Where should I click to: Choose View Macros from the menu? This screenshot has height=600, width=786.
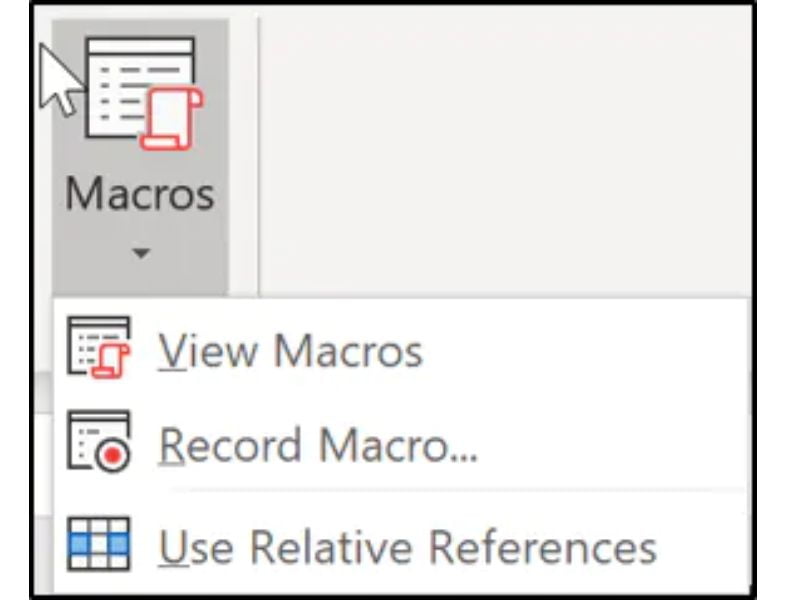(290, 350)
